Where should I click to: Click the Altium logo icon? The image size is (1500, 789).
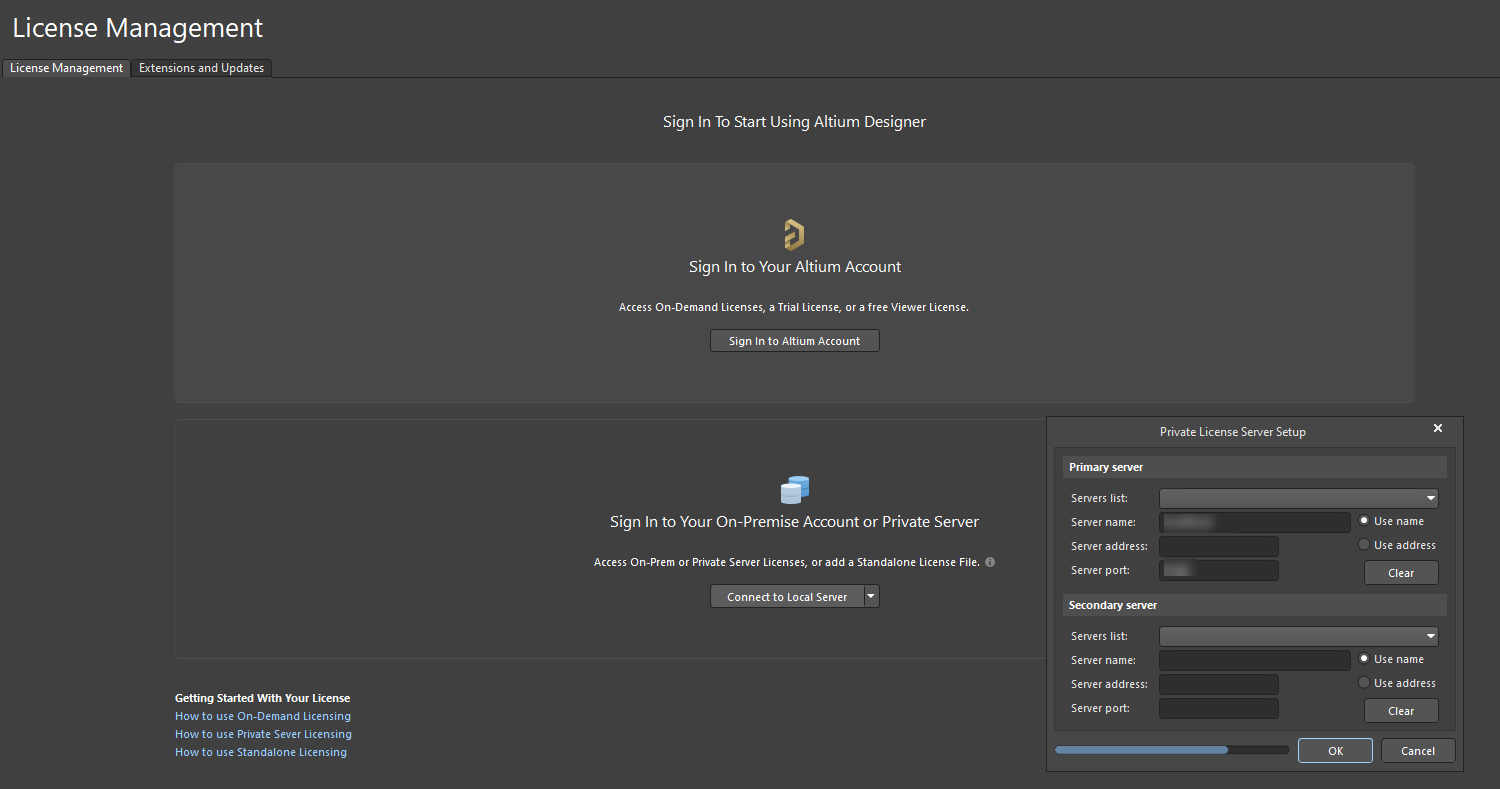click(x=794, y=235)
